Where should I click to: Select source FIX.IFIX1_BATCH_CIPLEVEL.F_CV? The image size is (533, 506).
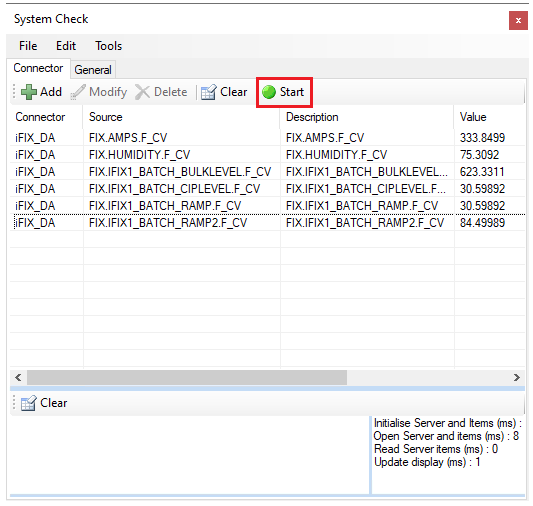point(174,189)
